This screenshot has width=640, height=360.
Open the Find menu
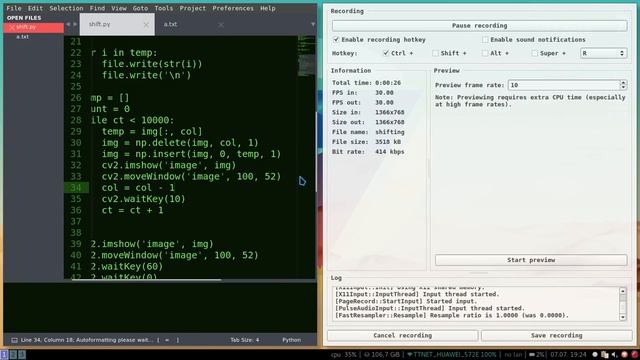point(97,8)
